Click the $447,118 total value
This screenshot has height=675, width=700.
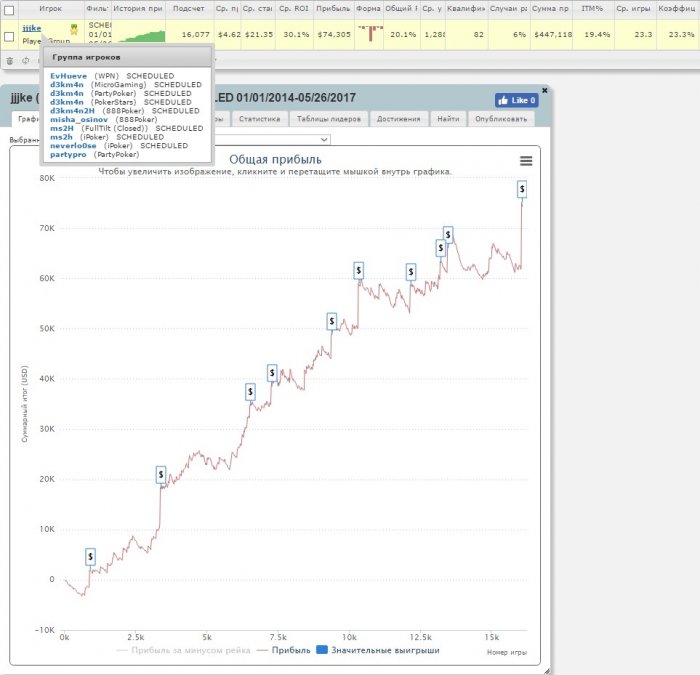[553, 34]
